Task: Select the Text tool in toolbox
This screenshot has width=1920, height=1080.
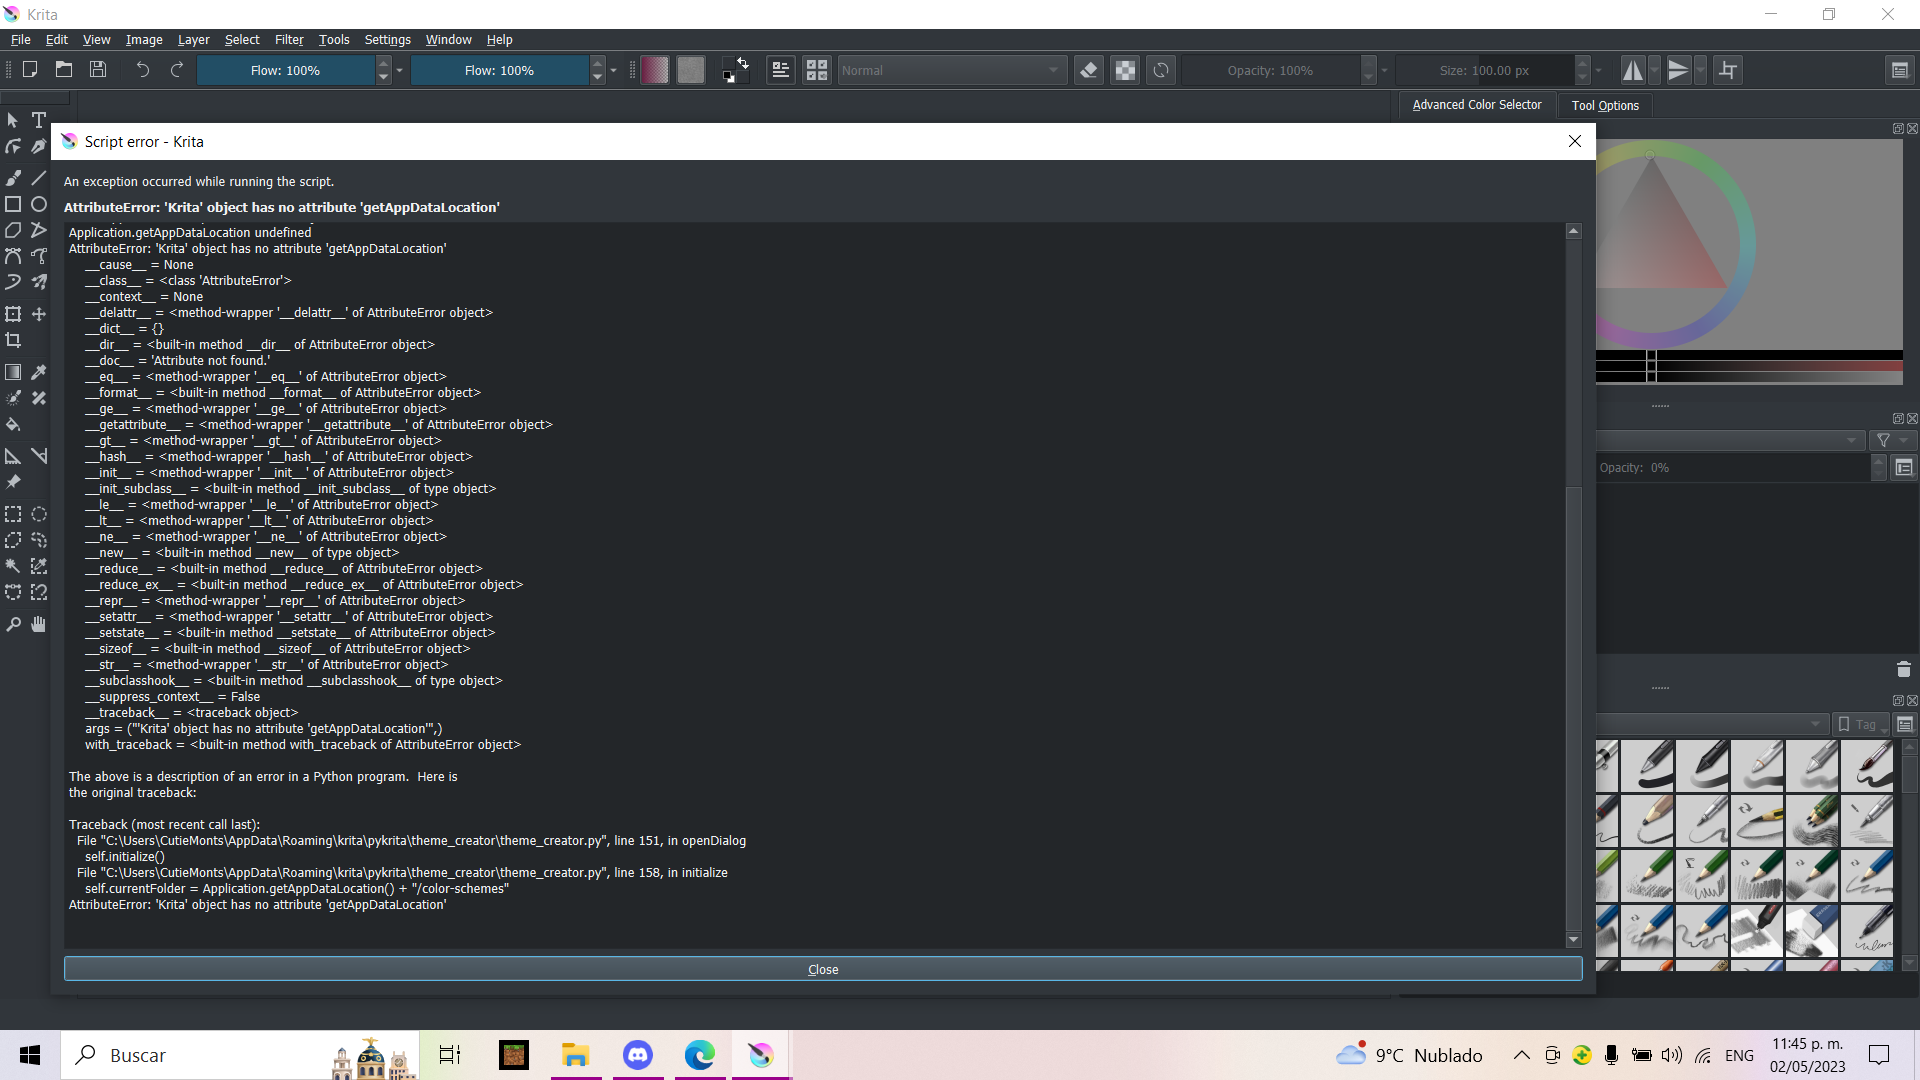Action: click(39, 120)
